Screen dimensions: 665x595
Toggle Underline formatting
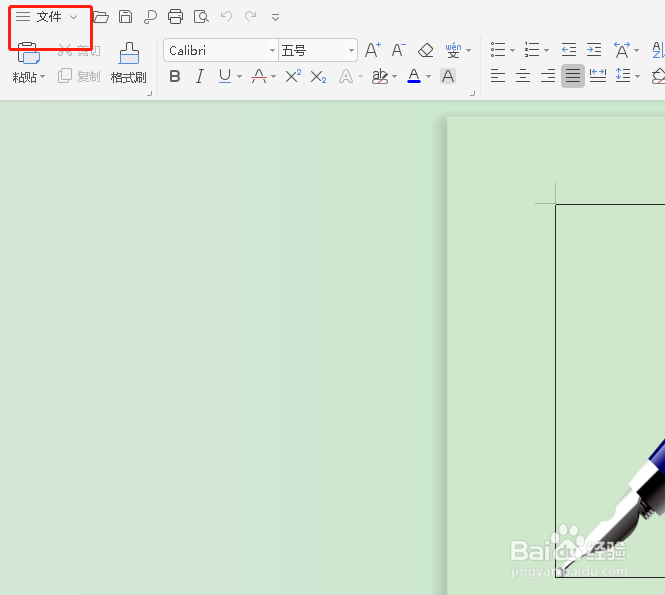[x=225, y=76]
